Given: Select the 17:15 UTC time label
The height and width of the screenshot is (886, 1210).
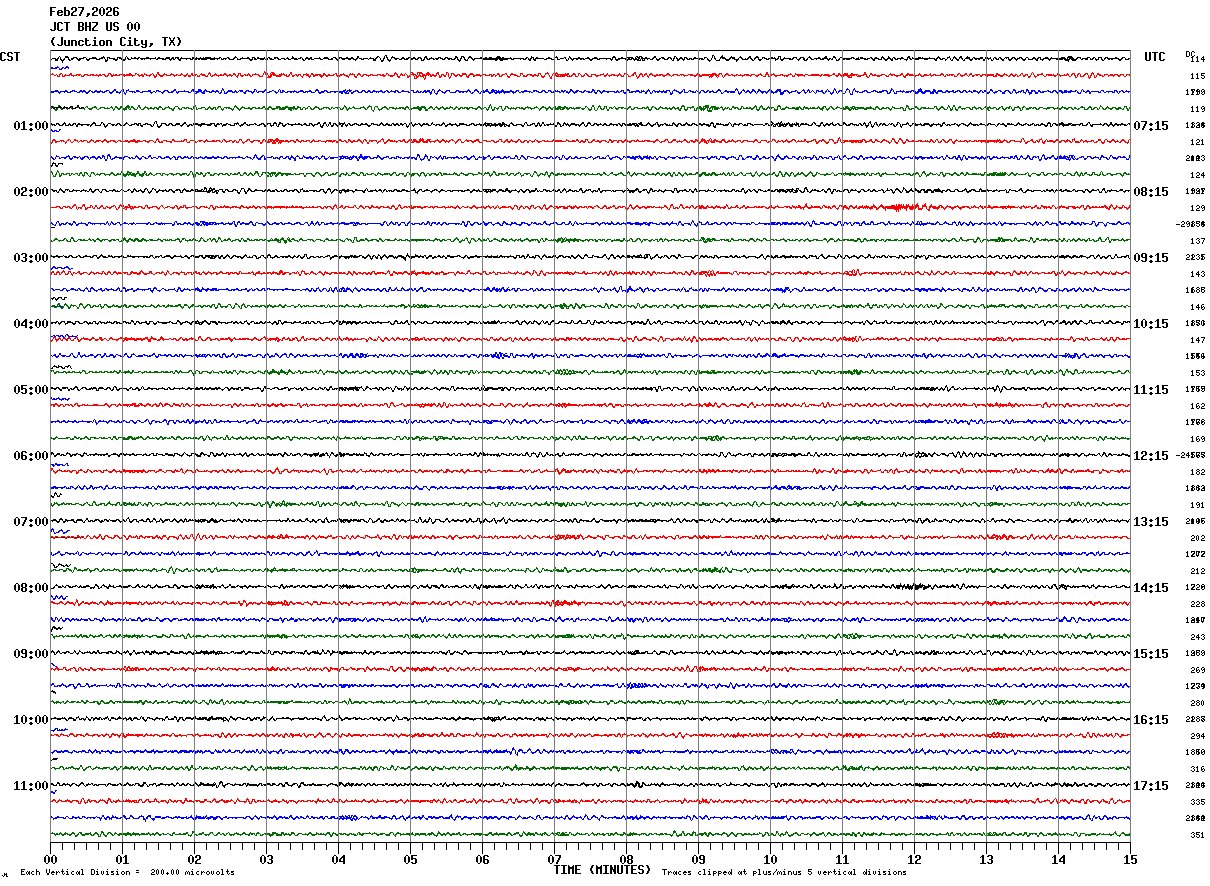Looking at the screenshot, I should pyautogui.click(x=1151, y=786).
